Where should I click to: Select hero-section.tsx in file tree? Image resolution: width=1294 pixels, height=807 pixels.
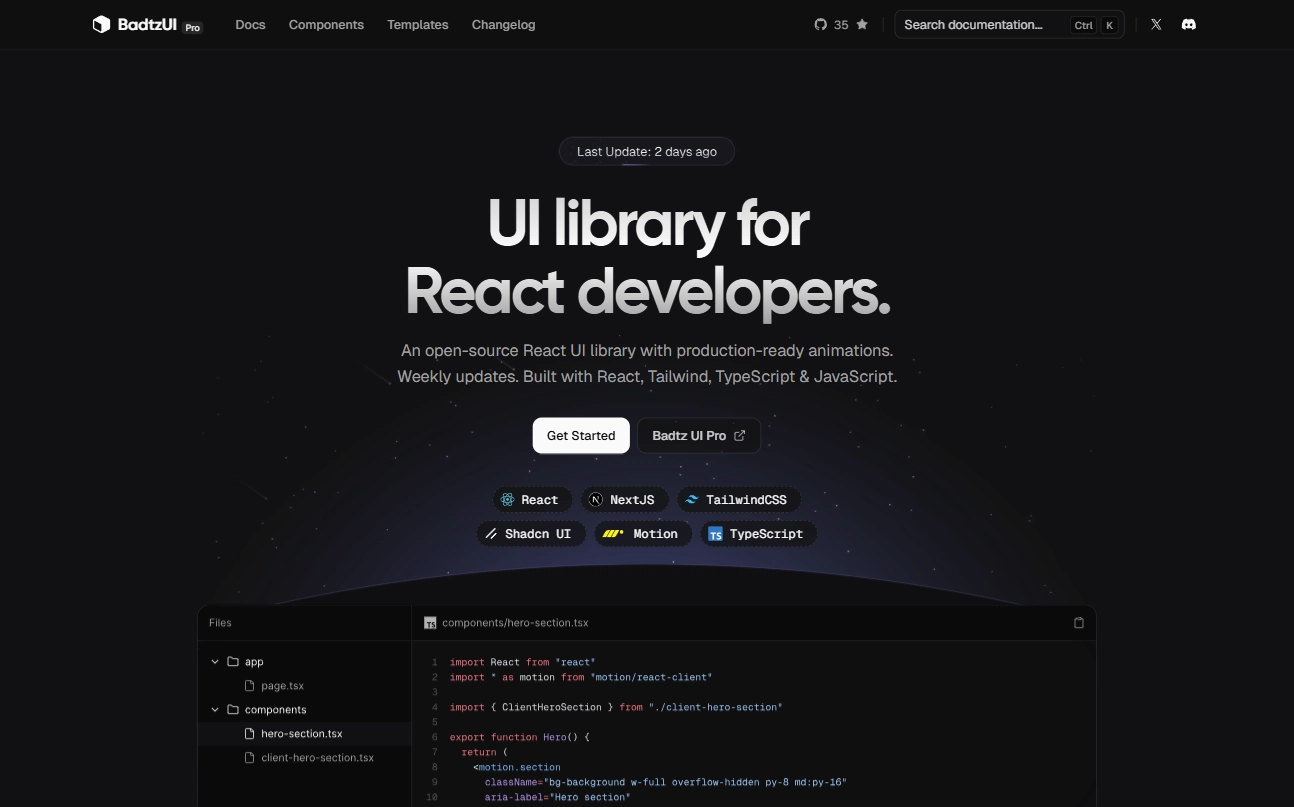click(x=302, y=734)
